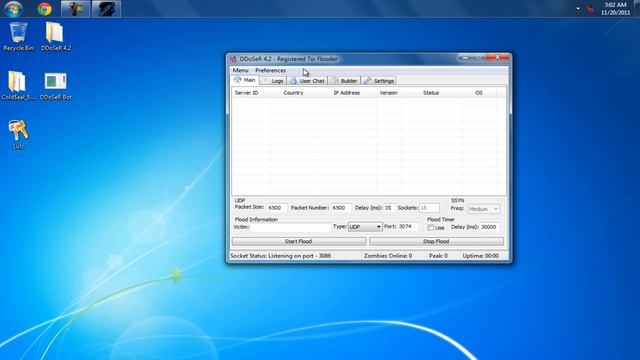Sort list by Country column header

pyautogui.click(x=293, y=93)
